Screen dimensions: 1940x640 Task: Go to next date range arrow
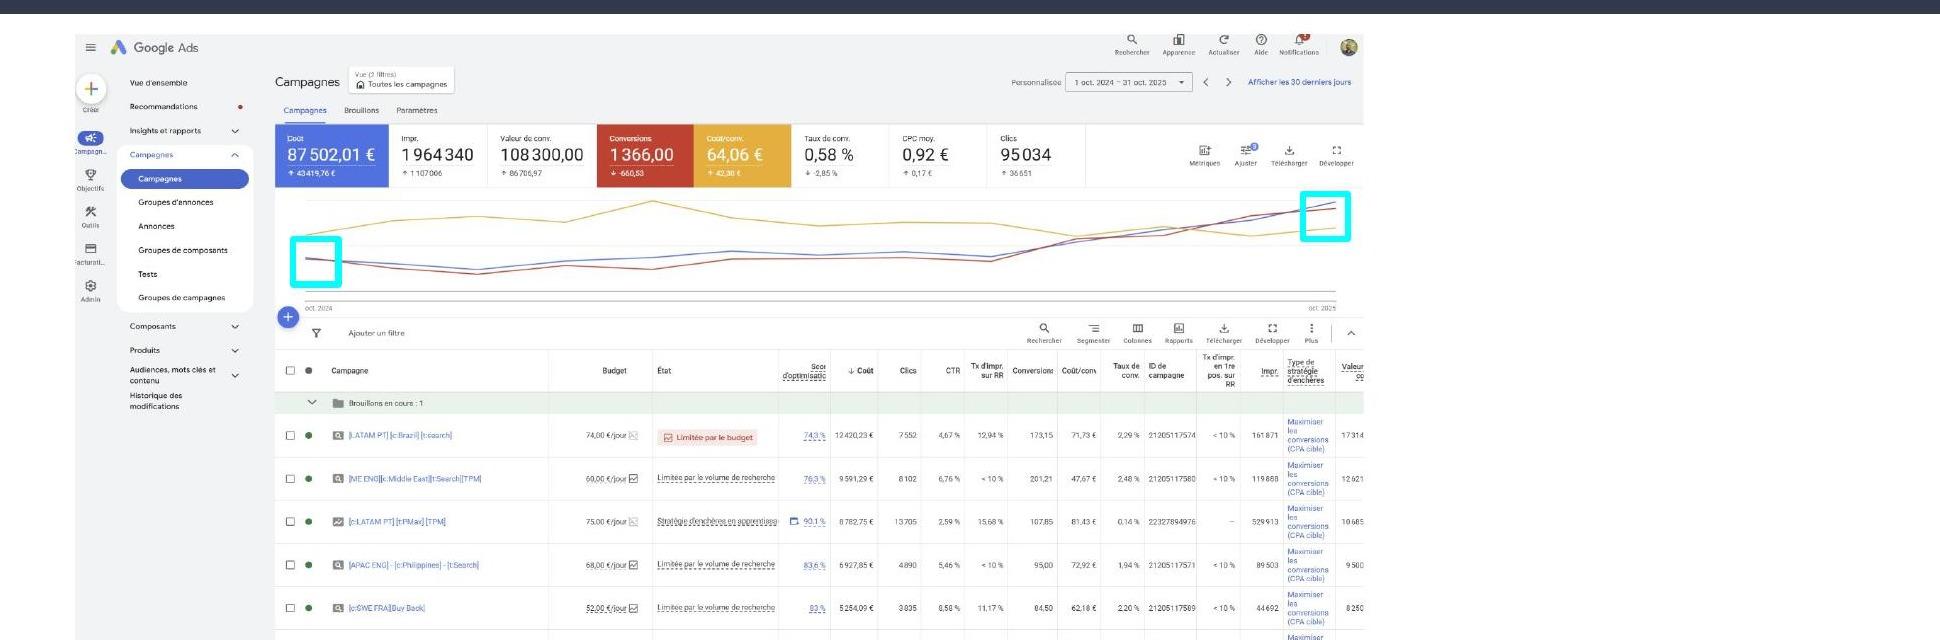pyautogui.click(x=1228, y=82)
